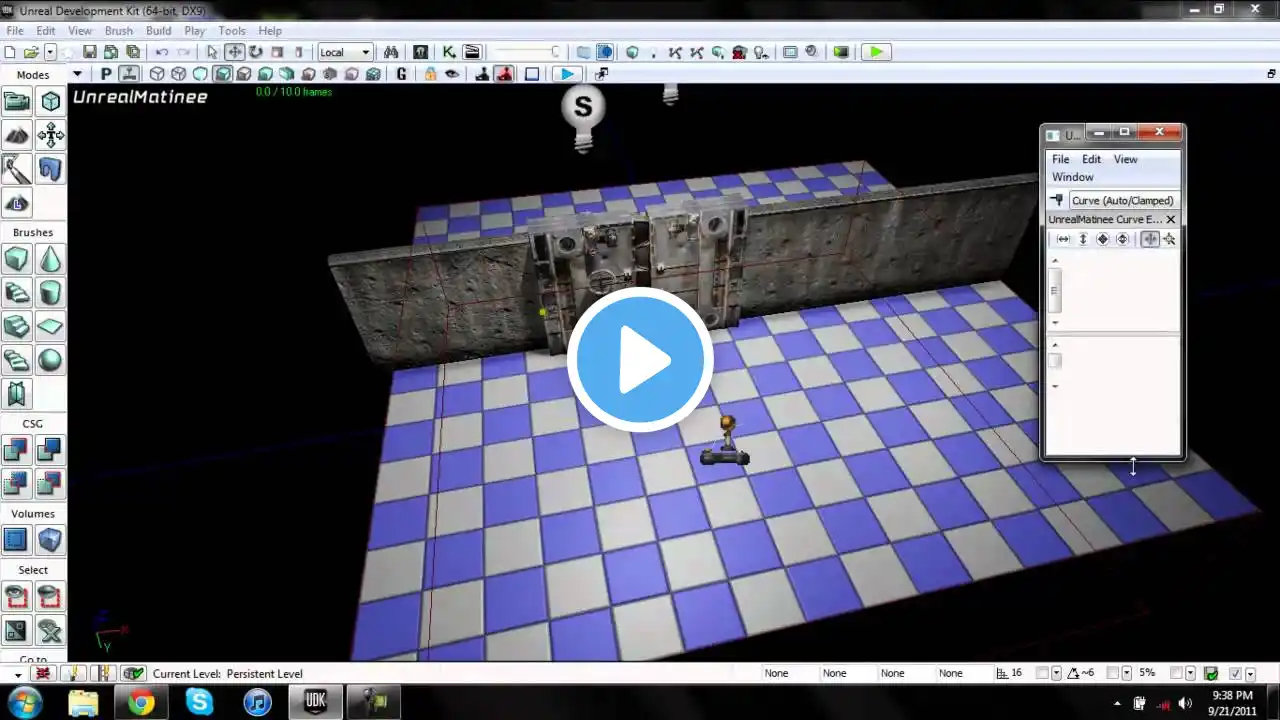Toggle the drag grid snap checkbox
Screen dimensions: 1280x720
[1041, 674]
